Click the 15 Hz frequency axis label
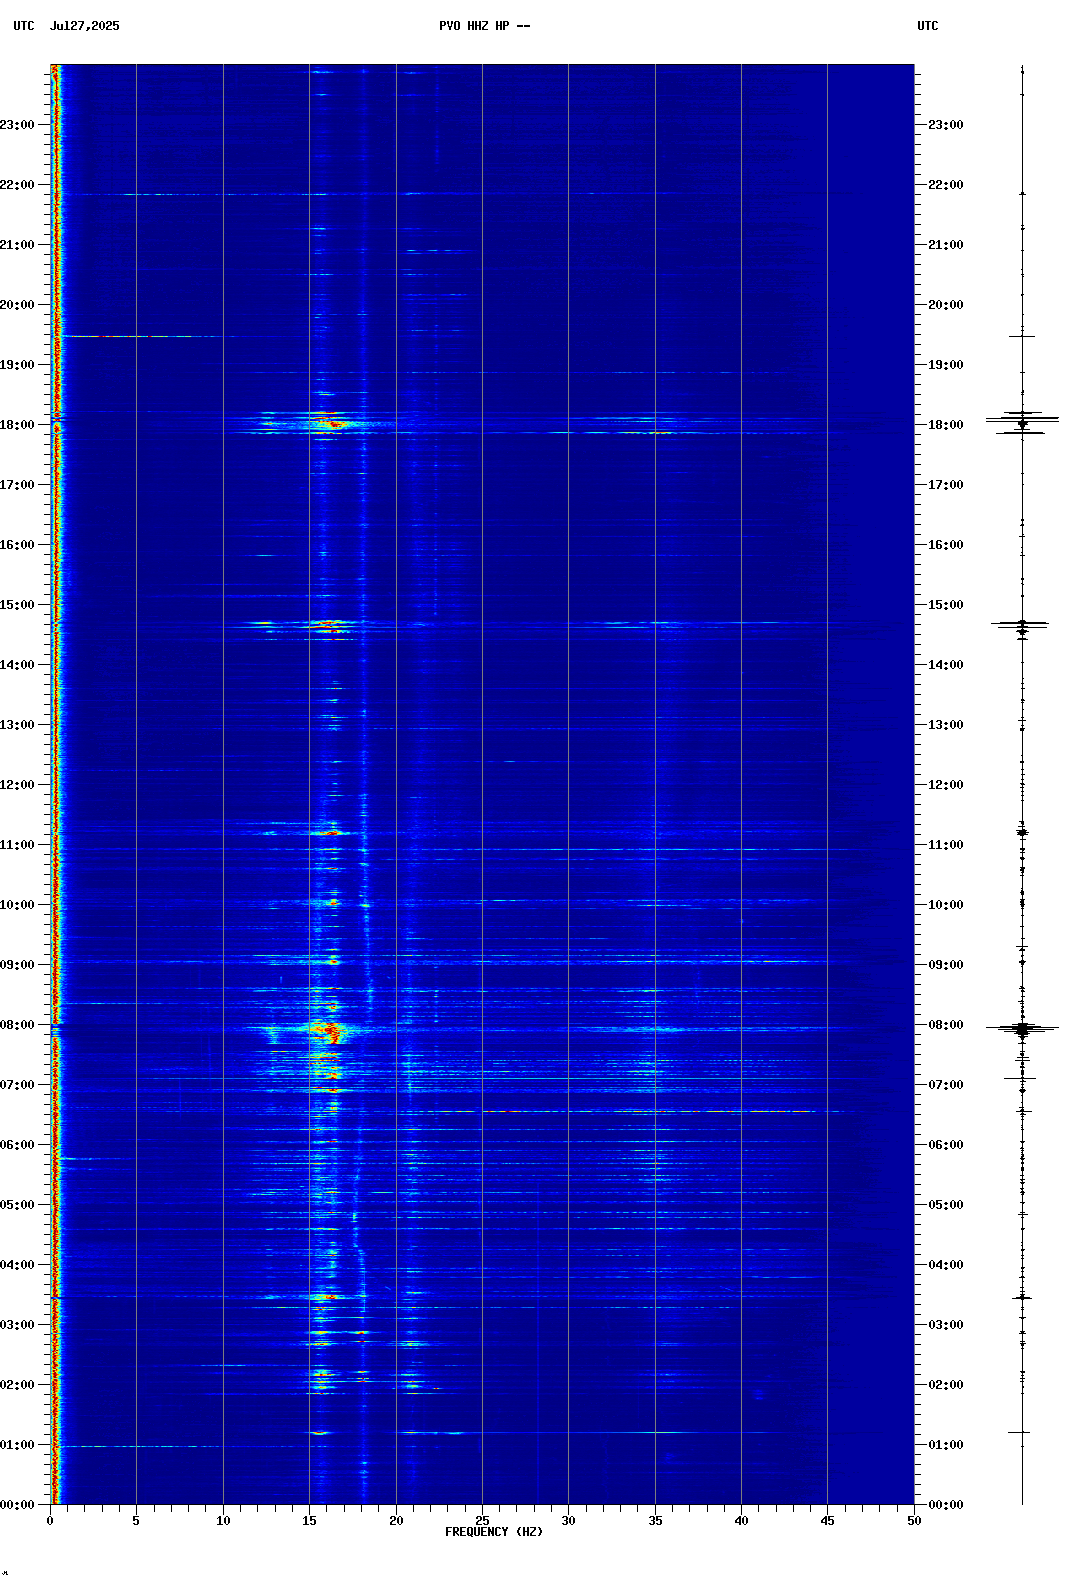This screenshot has height=1584, width=1066. pos(309,1521)
